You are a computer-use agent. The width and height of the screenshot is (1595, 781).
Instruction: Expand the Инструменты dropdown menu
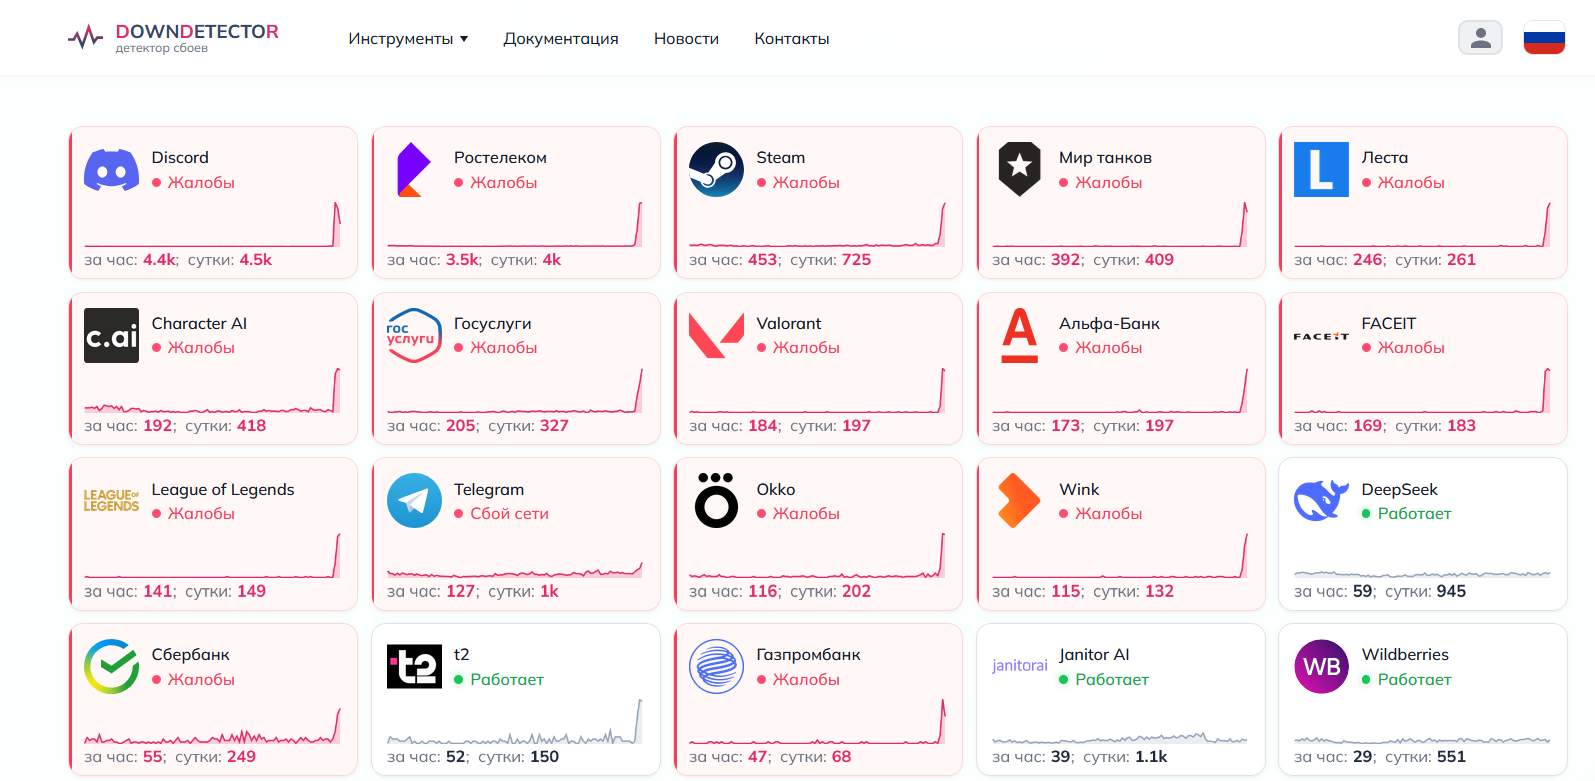tap(408, 39)
